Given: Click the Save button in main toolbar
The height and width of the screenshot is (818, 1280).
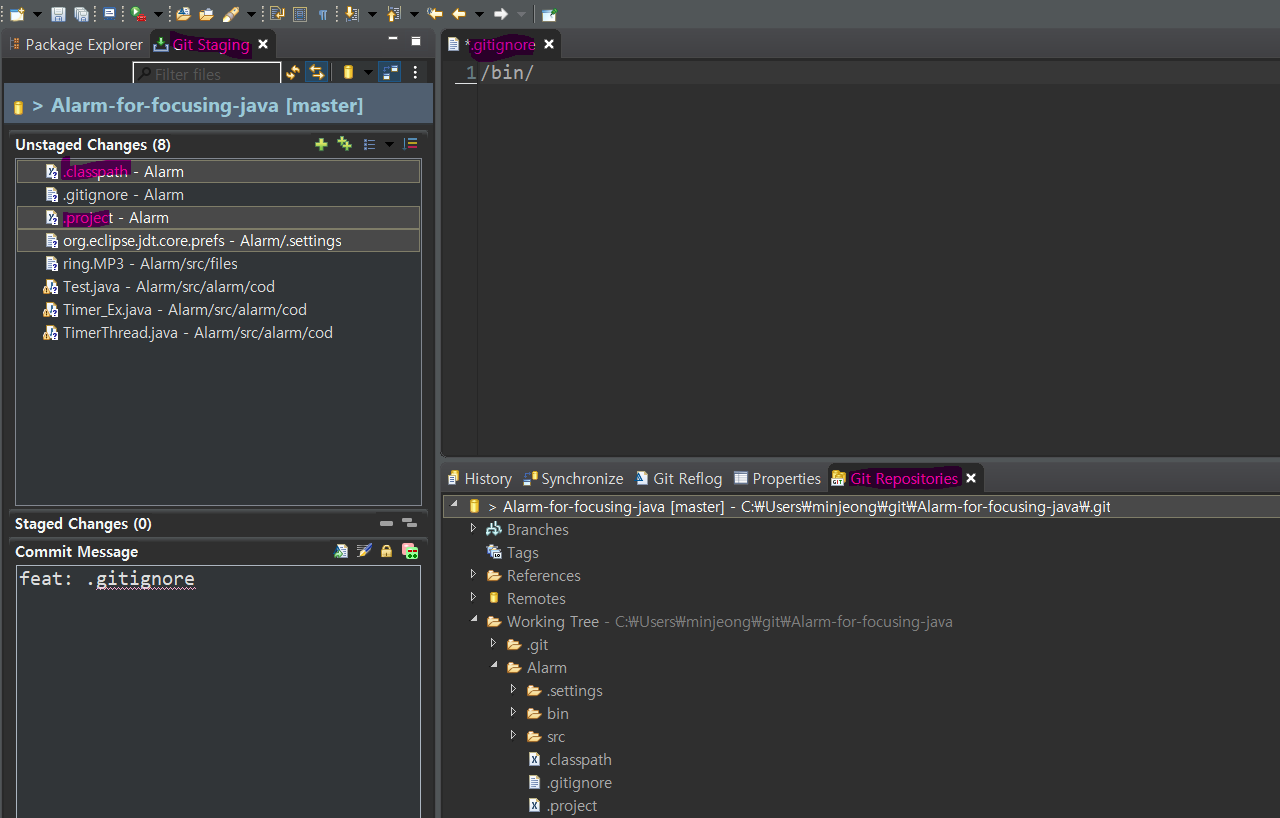Looking at the screenshot, I should pos(59,14).
